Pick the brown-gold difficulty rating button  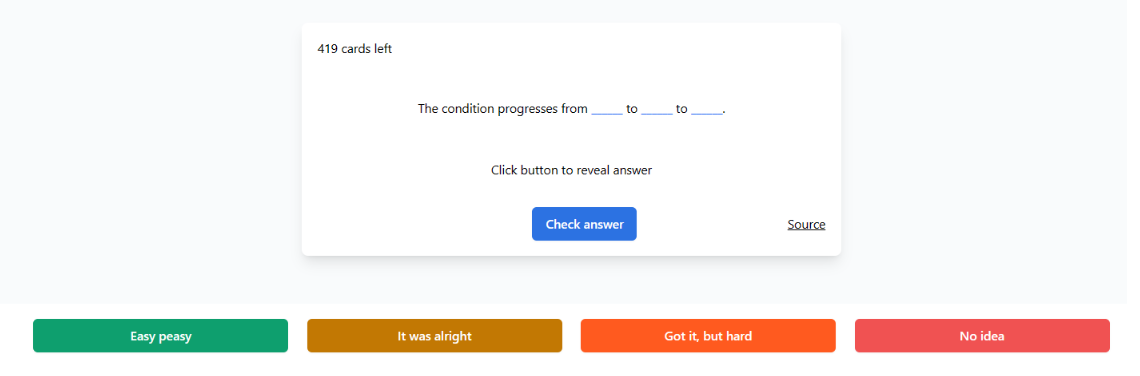click(x=434, y=336)
